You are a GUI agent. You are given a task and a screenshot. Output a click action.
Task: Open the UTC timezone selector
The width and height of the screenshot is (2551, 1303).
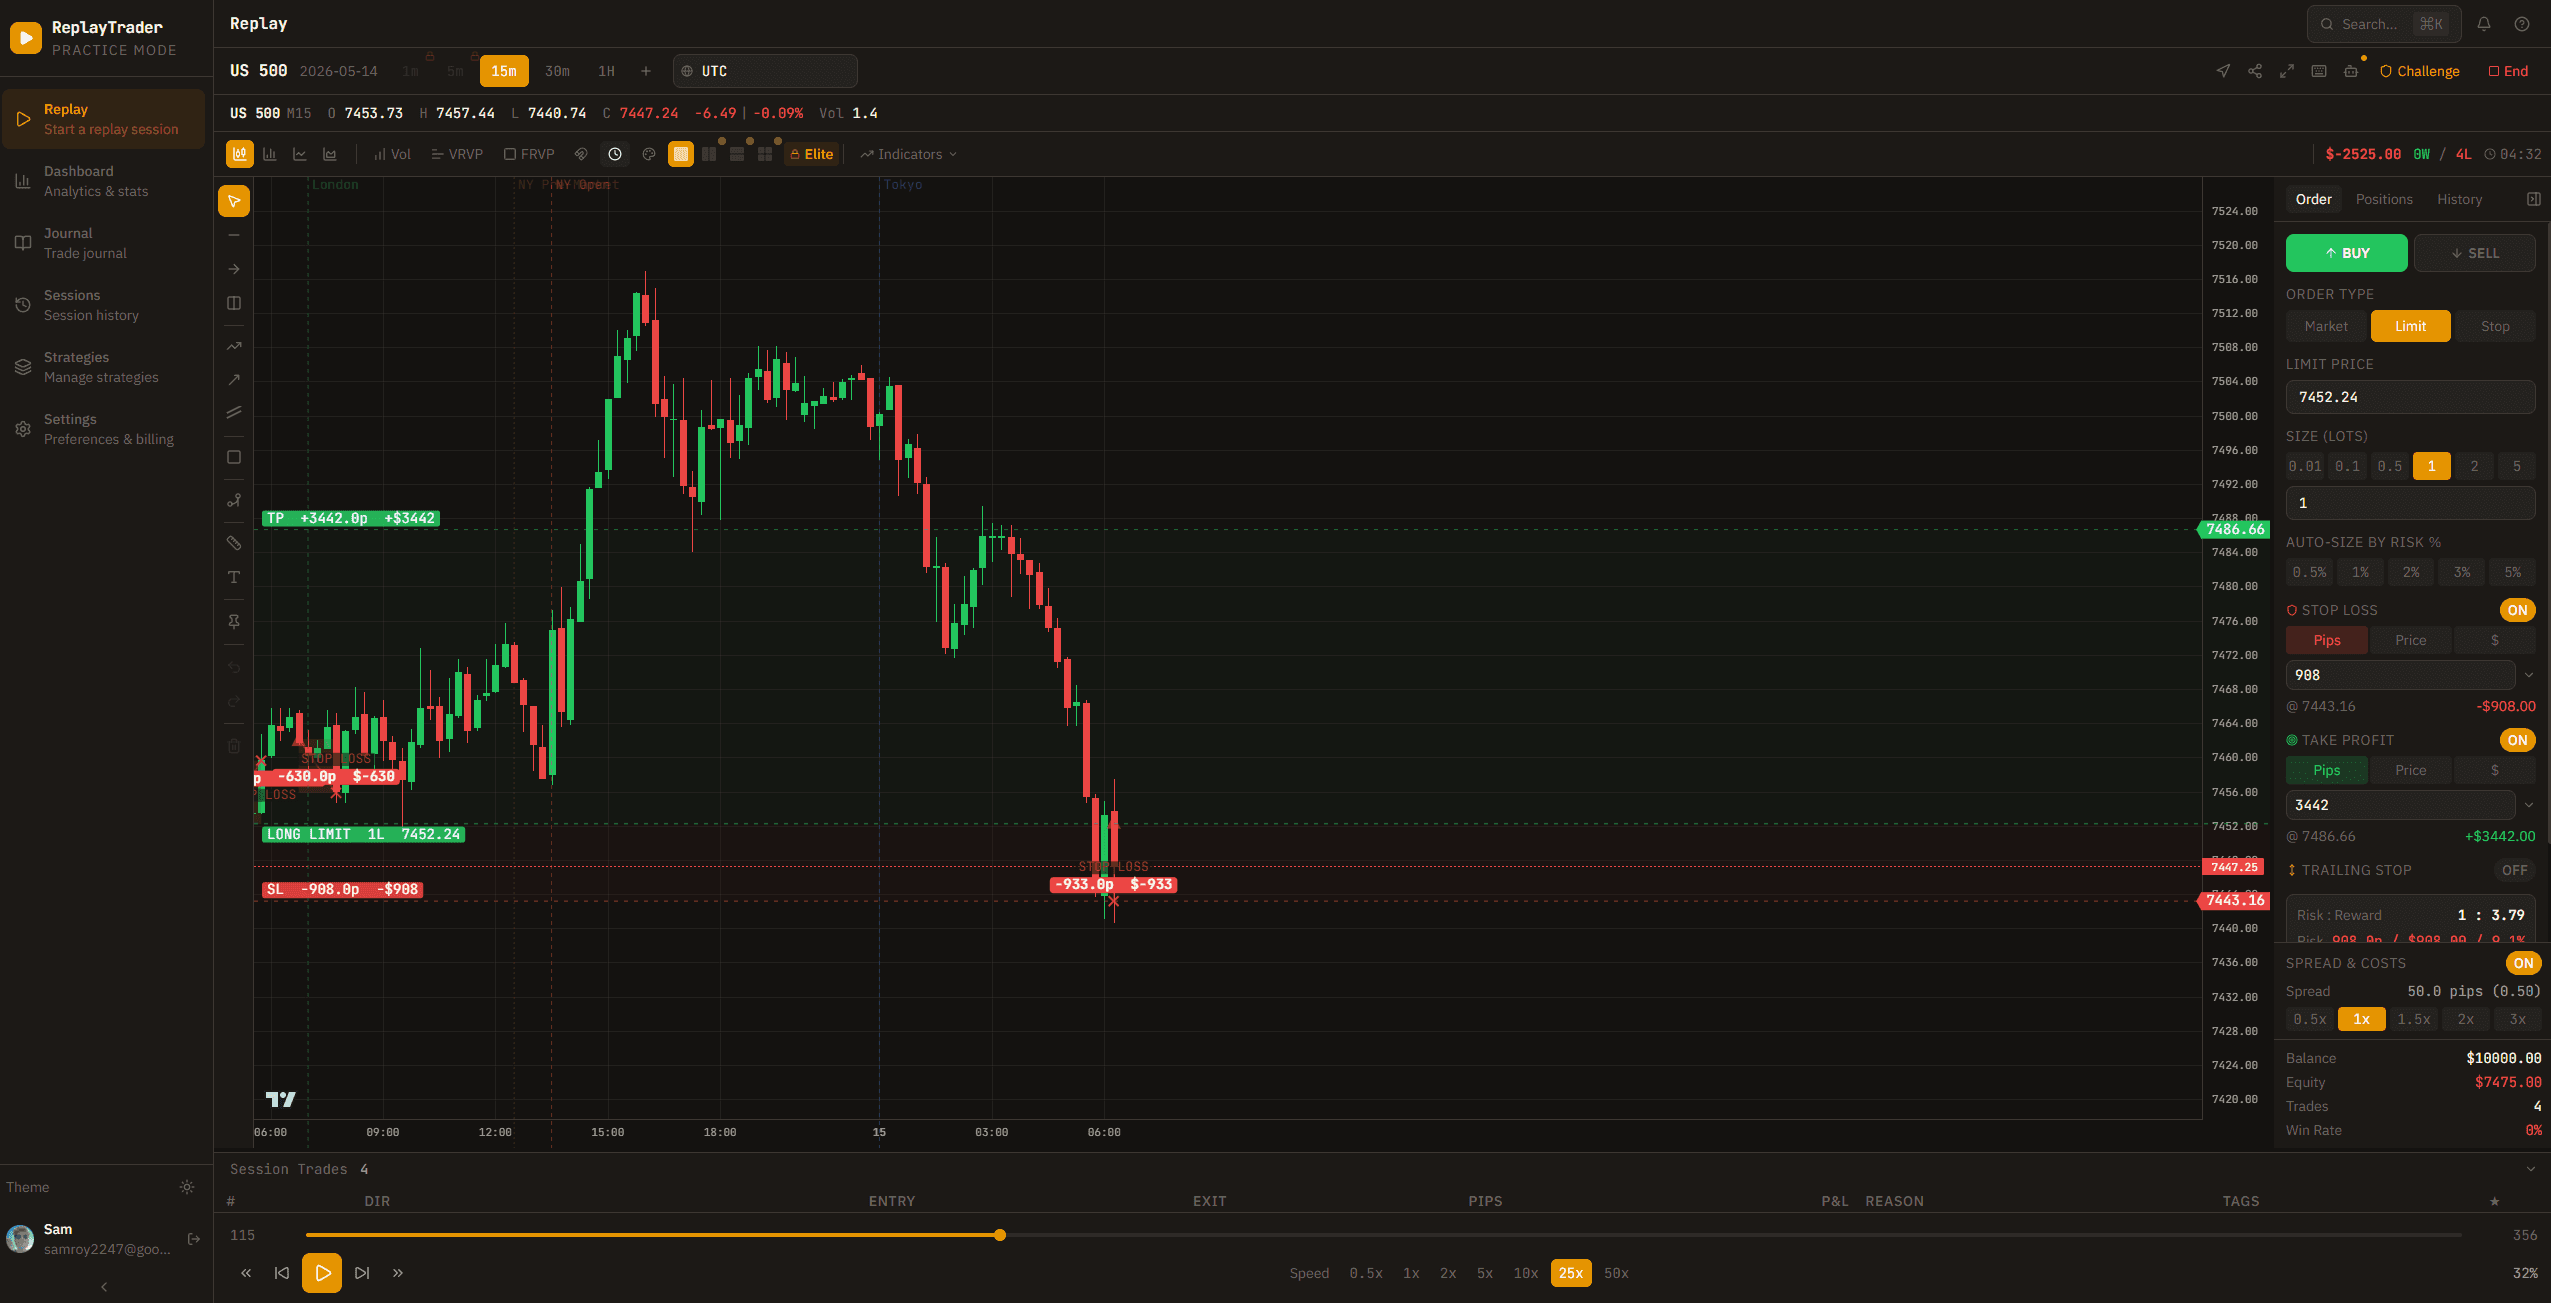click(x=765, y=71)
